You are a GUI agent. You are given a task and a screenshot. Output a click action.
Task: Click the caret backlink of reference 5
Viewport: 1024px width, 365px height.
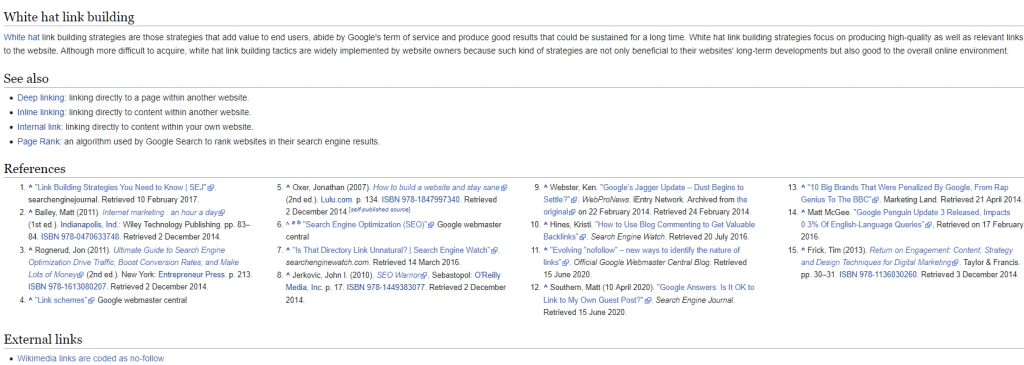[288, 187]
